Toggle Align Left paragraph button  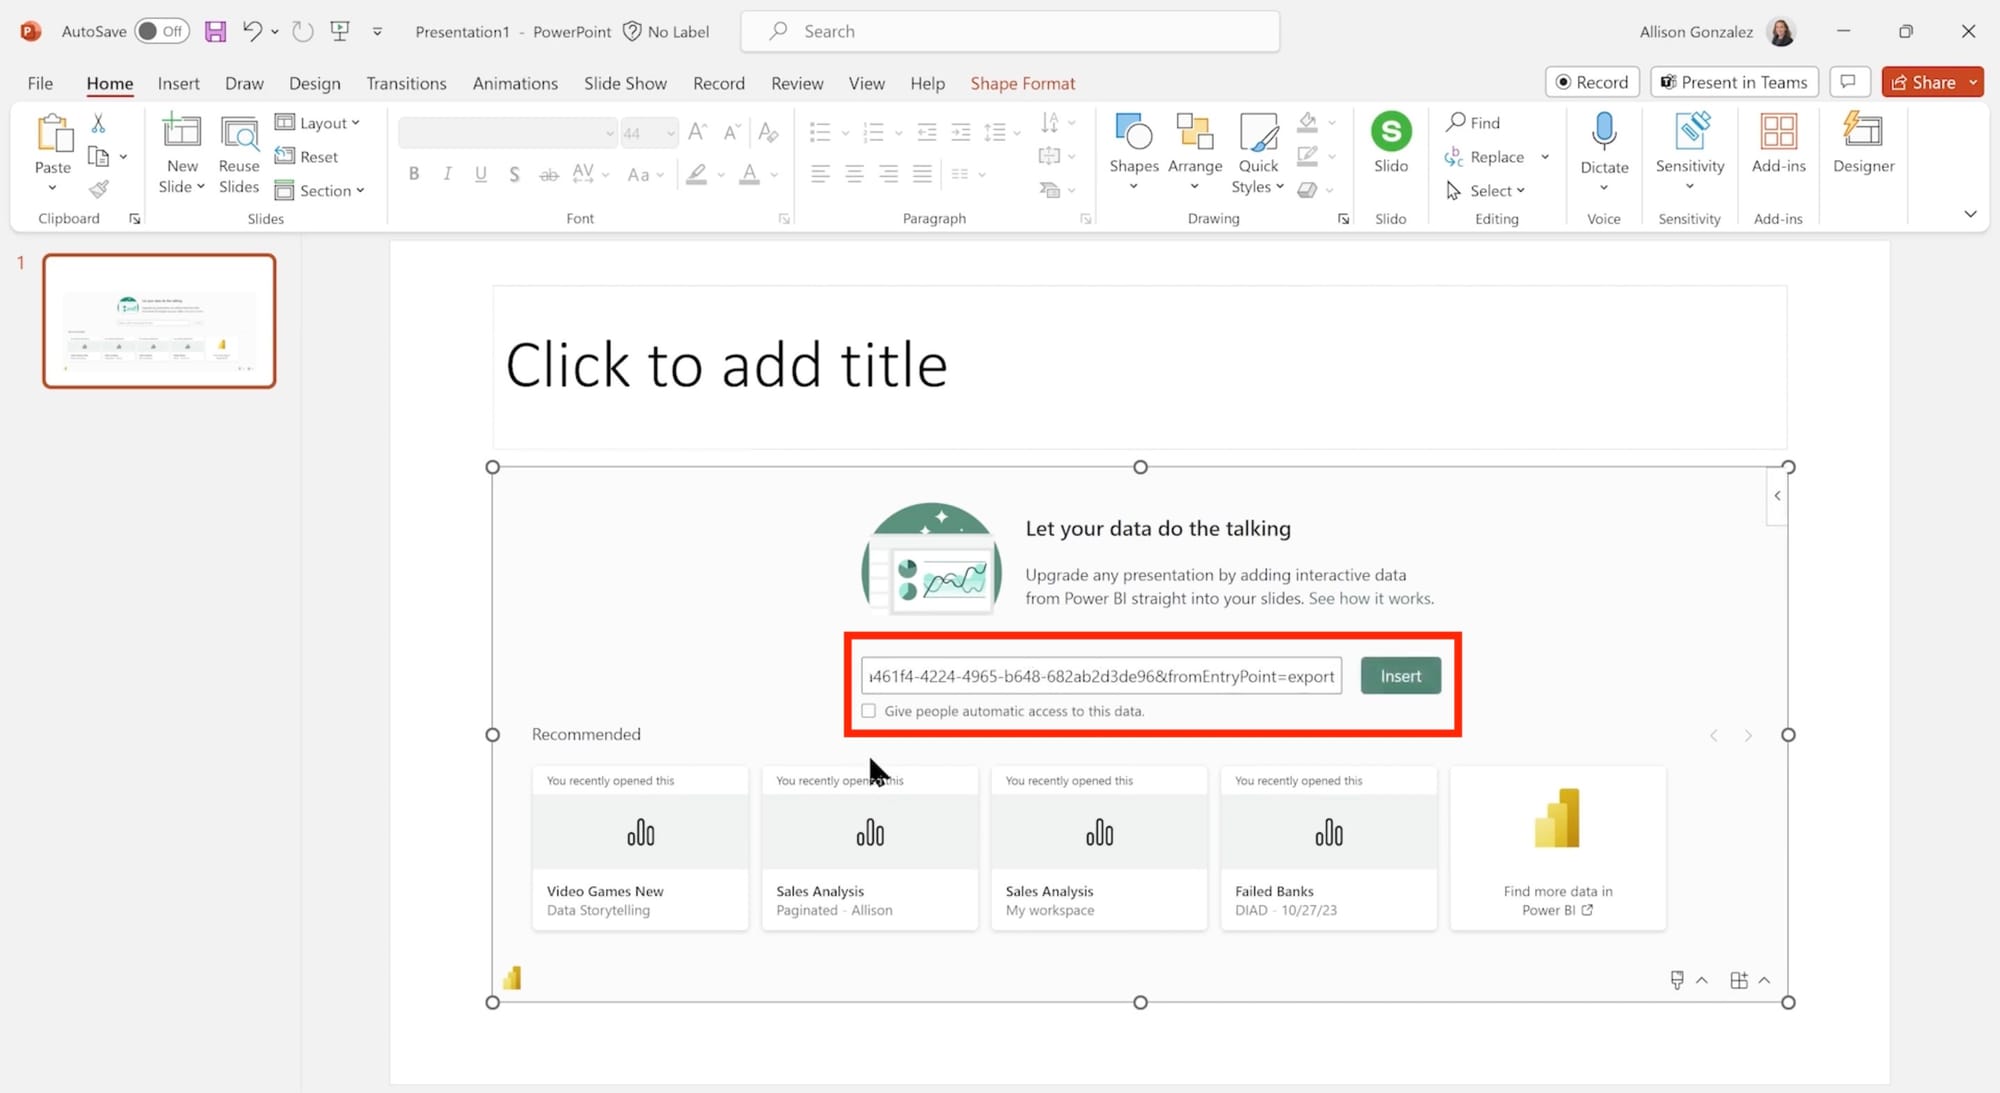point(820,174)
